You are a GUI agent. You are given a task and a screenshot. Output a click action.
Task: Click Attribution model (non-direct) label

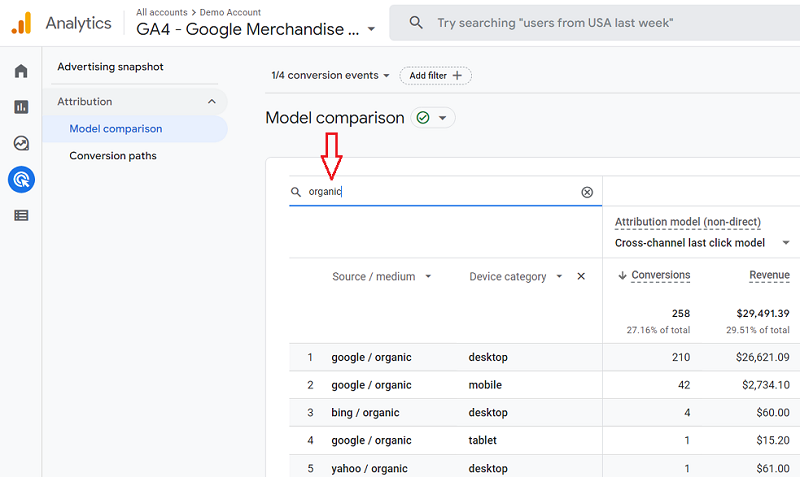[688, 222]
